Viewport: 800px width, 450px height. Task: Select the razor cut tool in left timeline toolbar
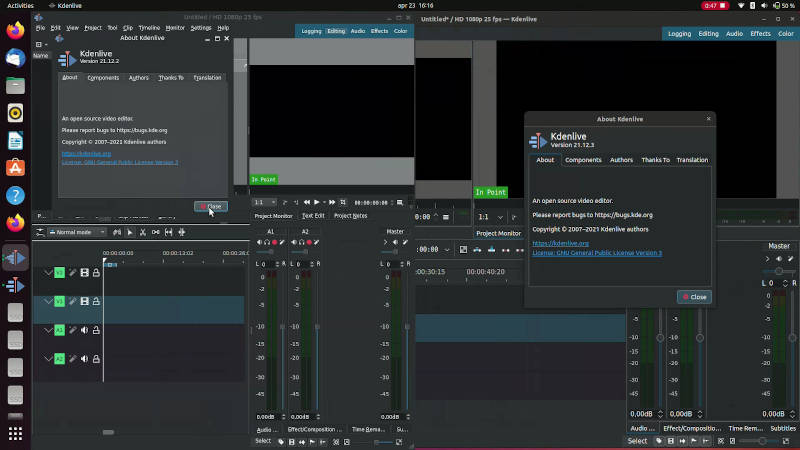[143, 232]
